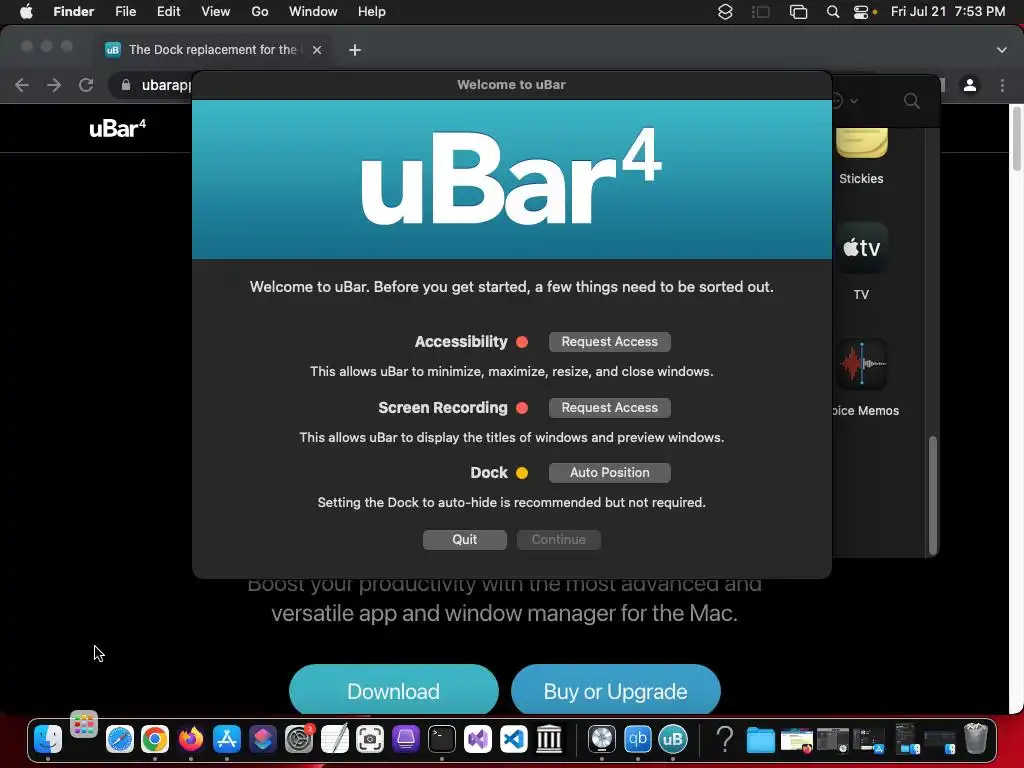This screenshot has width=1024, height=768.
Task: Open the App Store Dock icon
Action: point(227,739)
